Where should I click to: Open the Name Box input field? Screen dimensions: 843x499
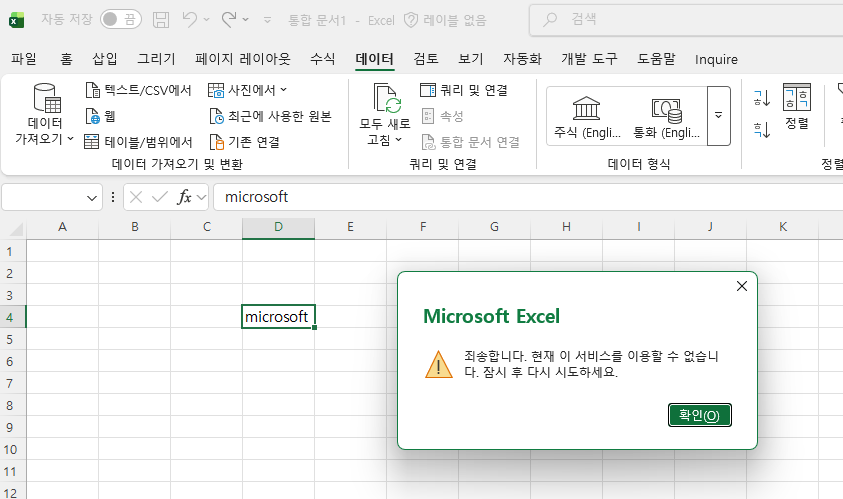tap(43, 197)
